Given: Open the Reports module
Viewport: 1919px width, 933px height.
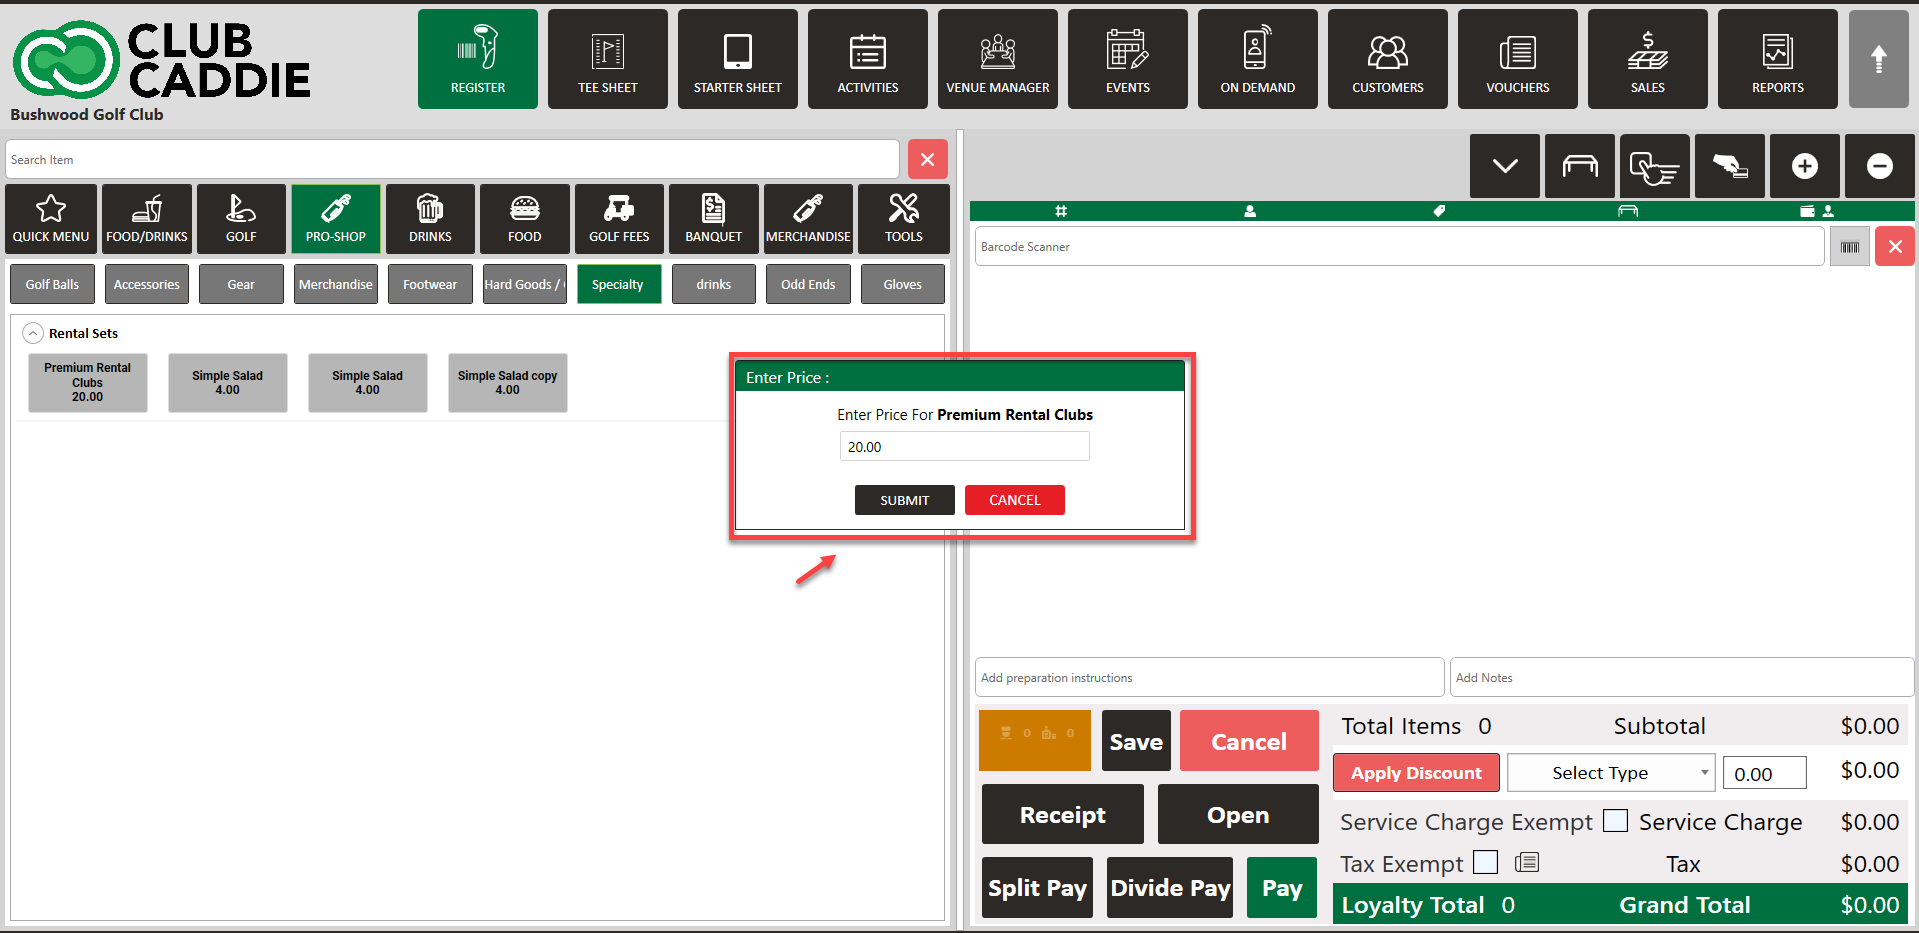Looking at the screenshot, I should [1777, 59].
